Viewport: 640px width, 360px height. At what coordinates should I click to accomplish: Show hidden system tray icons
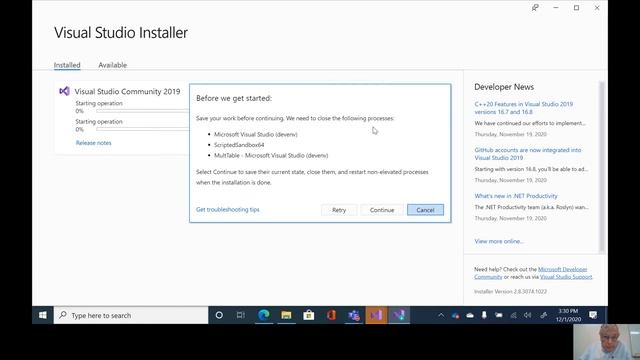coord(441,315)
